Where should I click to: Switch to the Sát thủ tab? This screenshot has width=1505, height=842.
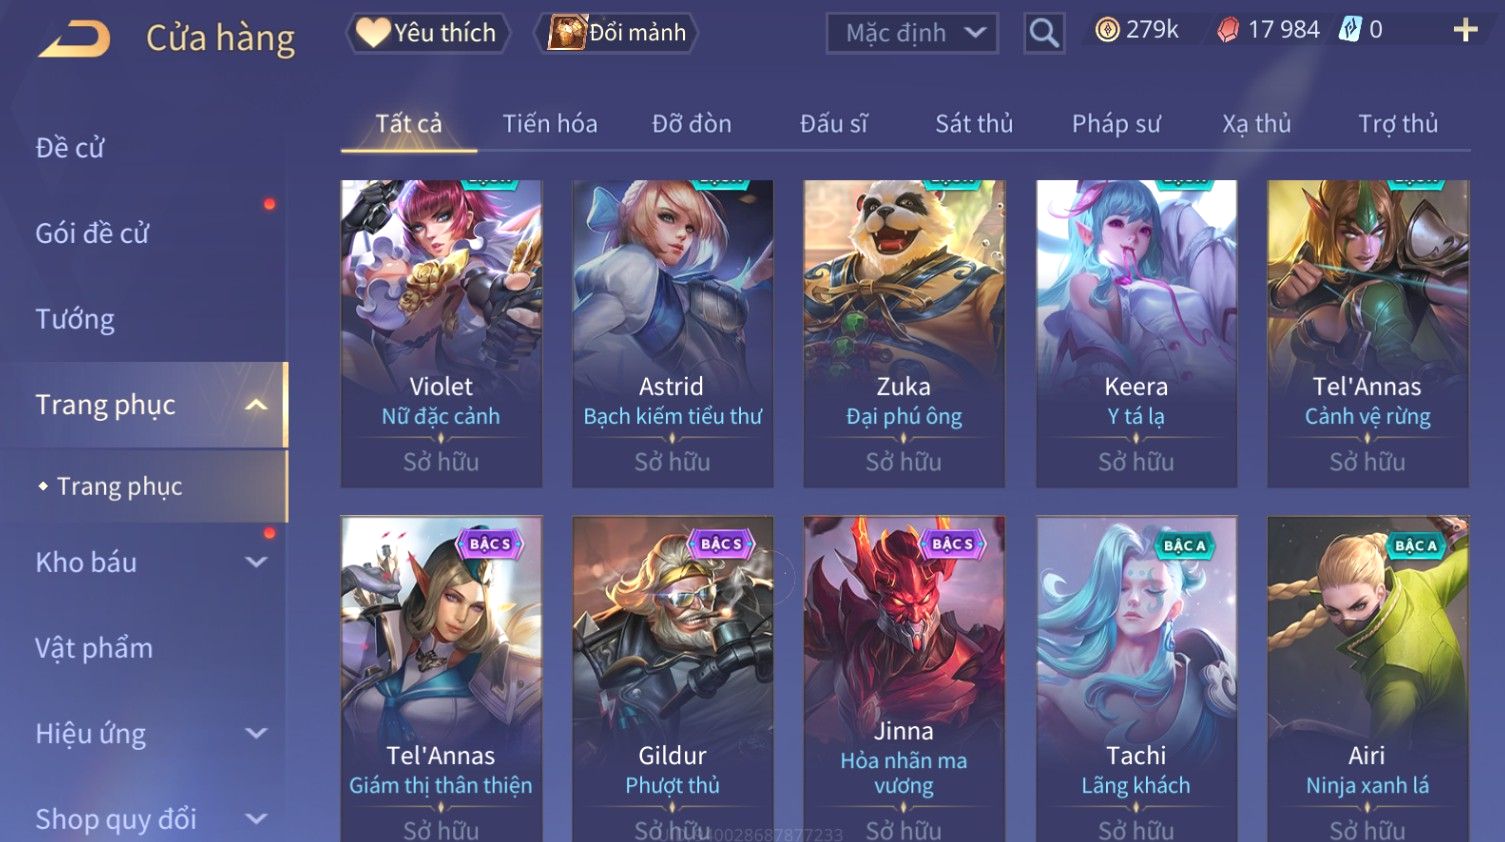tap(974, 124)
